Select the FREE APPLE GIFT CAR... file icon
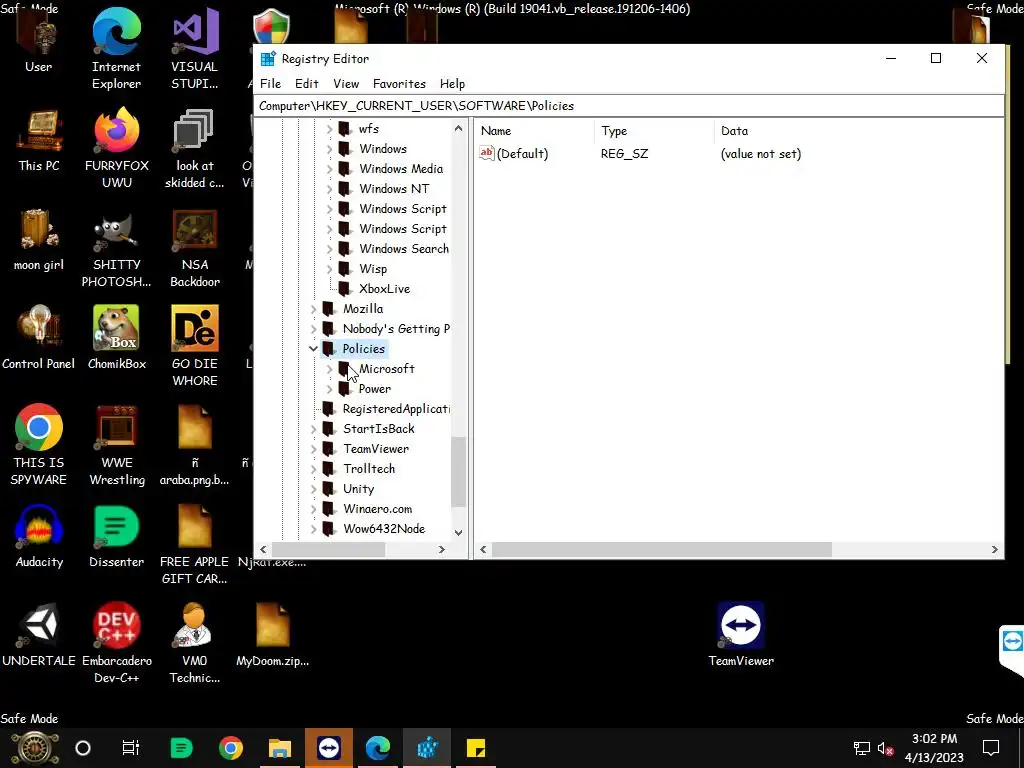Image resolution: width=1024 pixels, height=768 pixels. (195, 545)
